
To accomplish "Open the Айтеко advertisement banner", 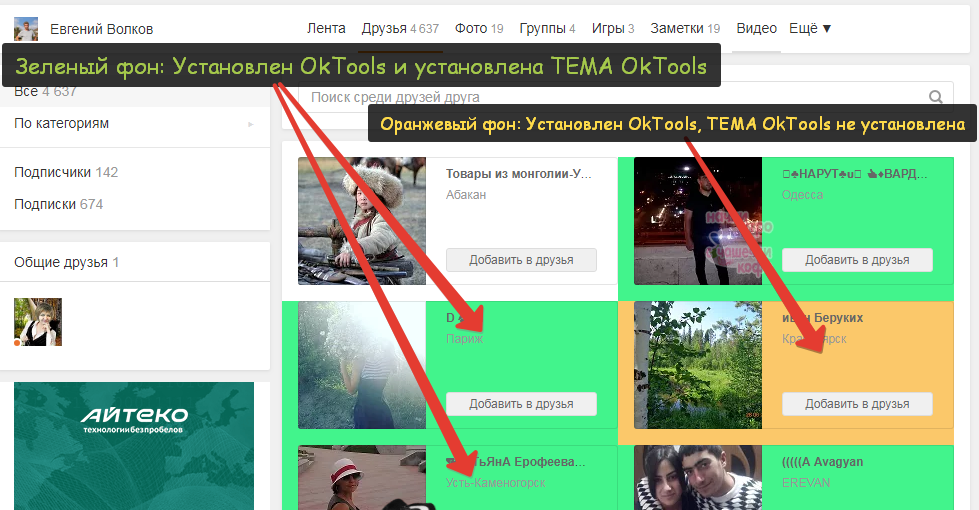I will point(134,446).
